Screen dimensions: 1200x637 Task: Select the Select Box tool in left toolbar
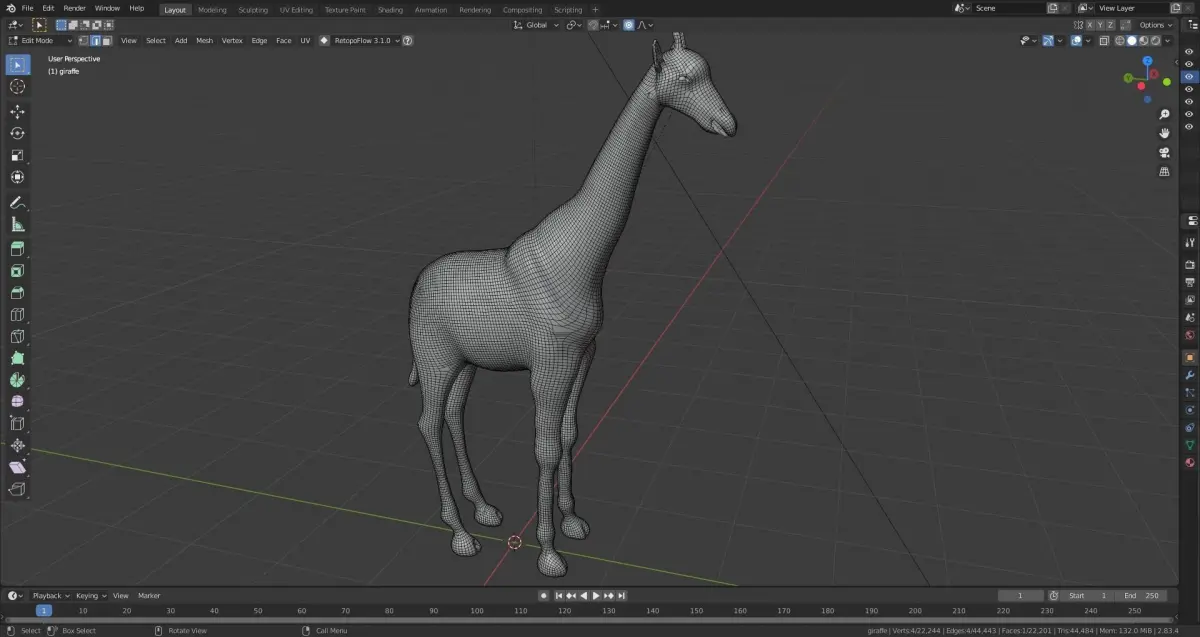pyautogui.click(x=17, y=65)
